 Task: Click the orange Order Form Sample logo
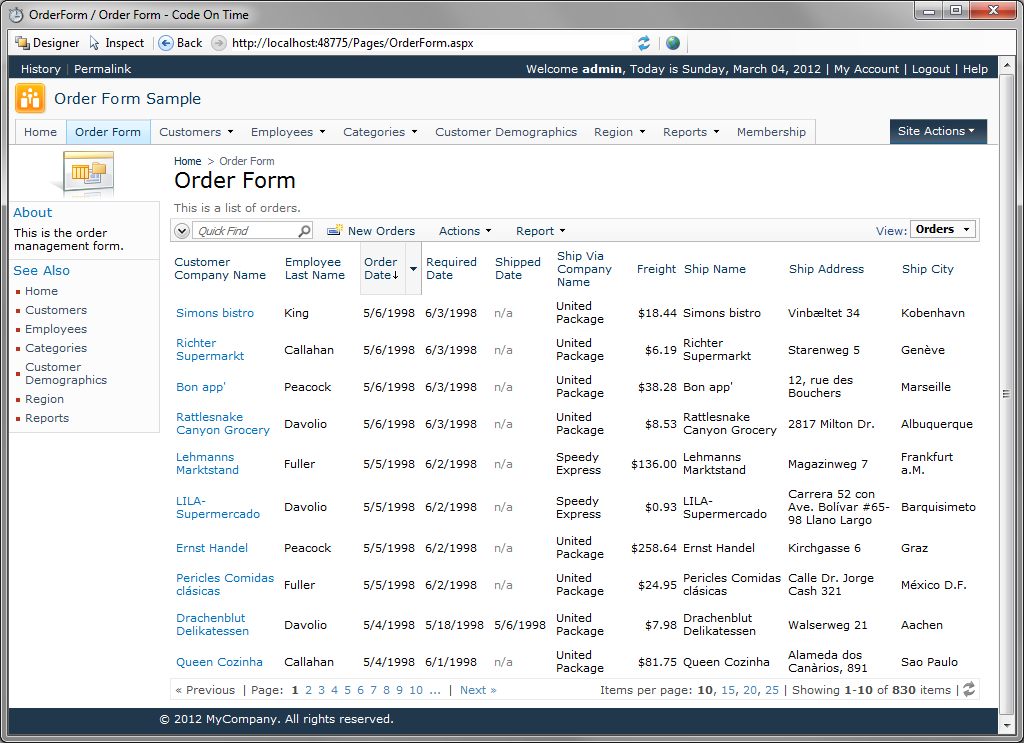[x=30, y=99]
